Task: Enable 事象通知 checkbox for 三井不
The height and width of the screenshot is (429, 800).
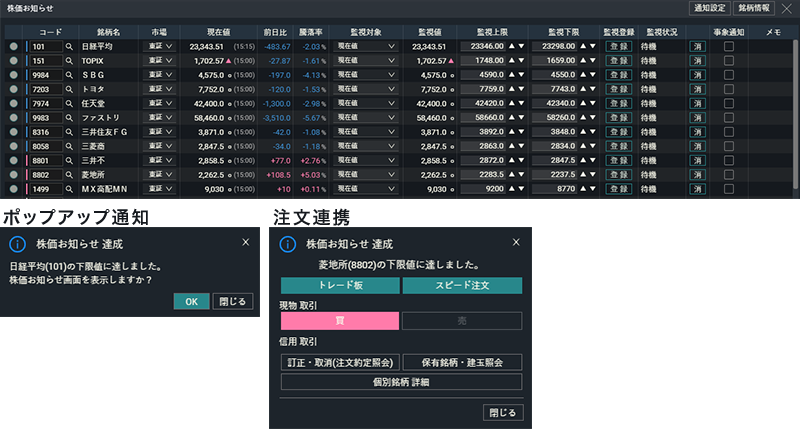Action: click(x=729, y=161)
